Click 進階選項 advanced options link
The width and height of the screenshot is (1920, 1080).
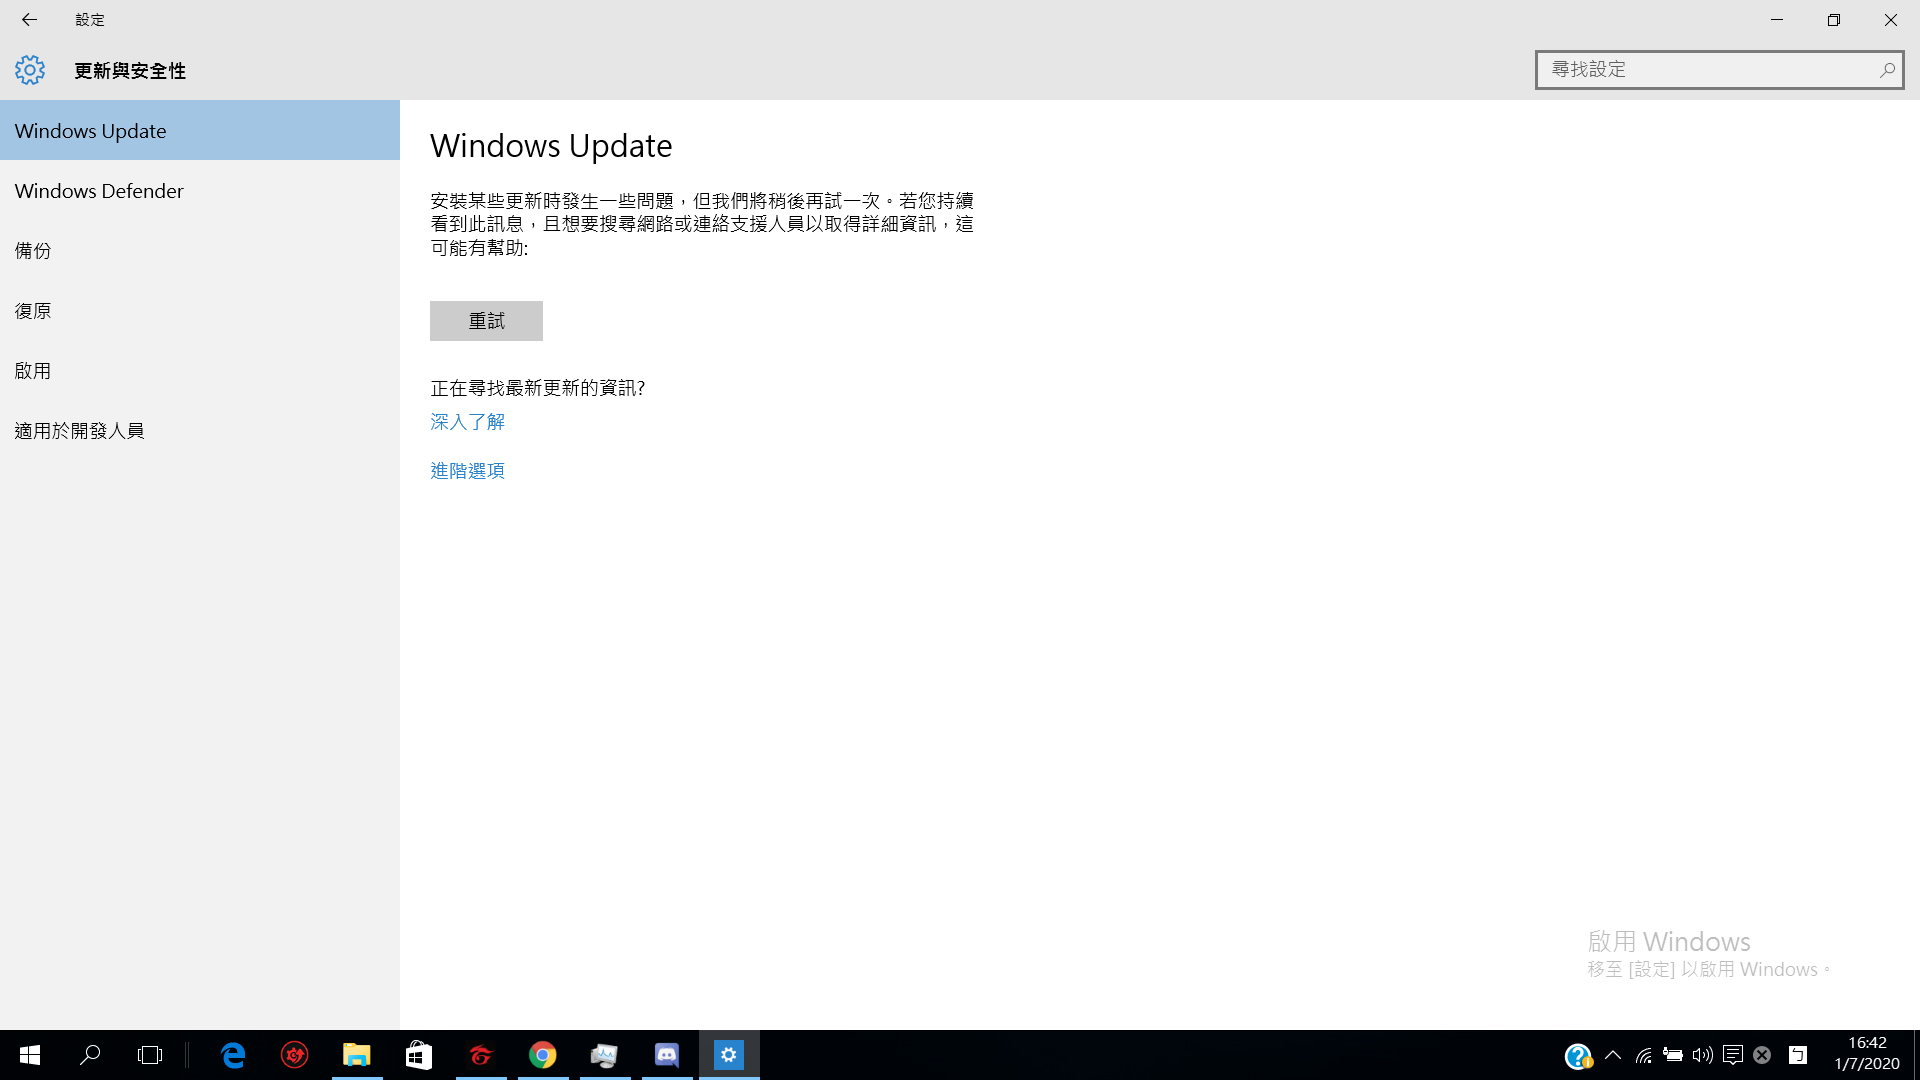point(468,469)
